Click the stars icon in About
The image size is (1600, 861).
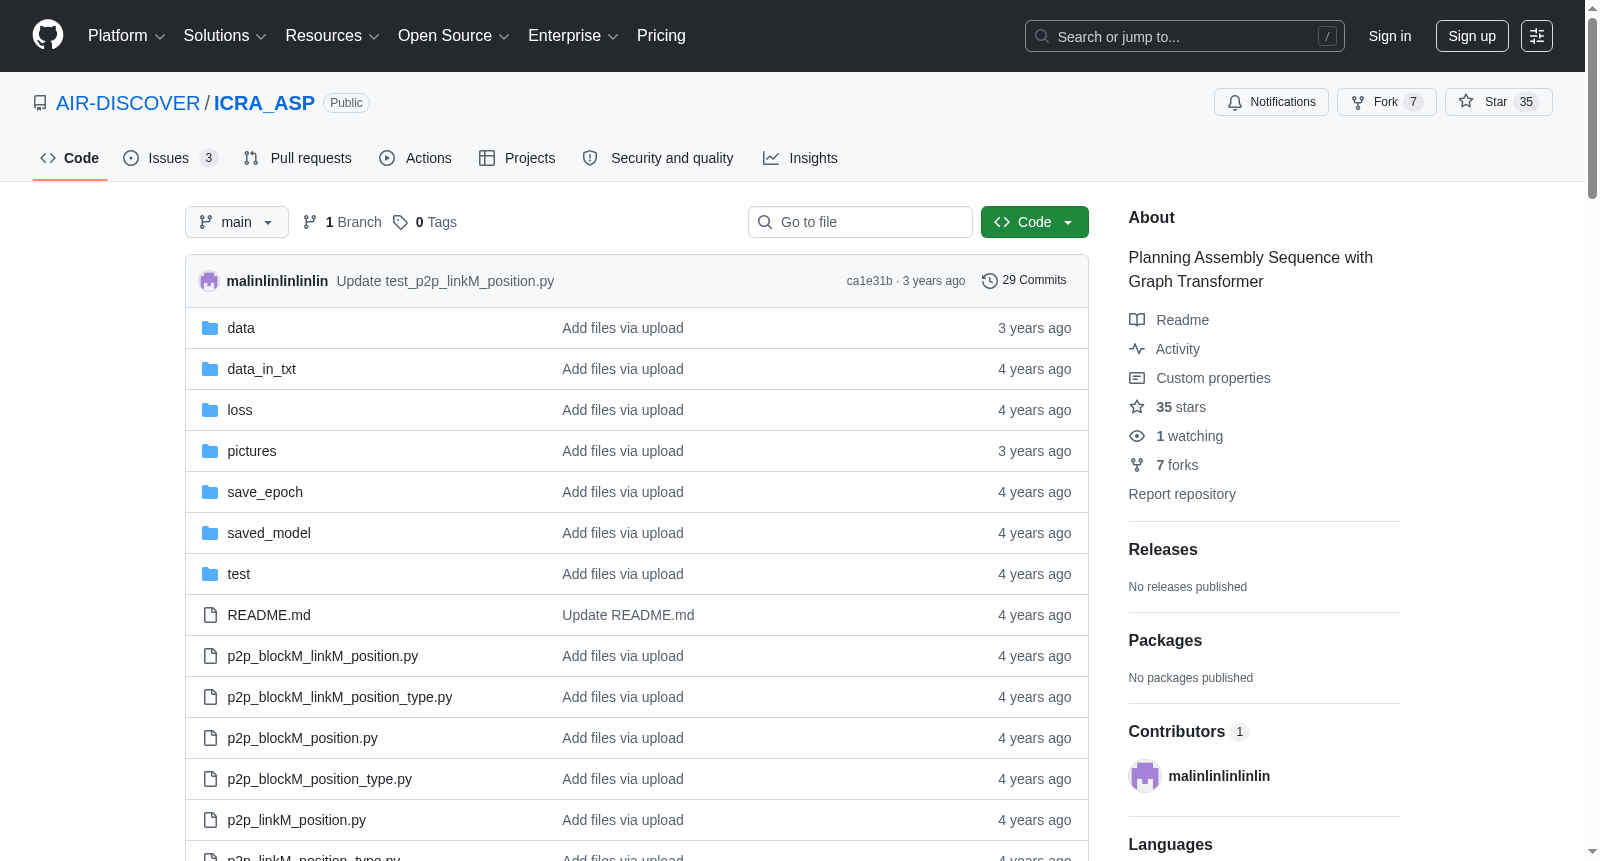pyautogui.click(x=1137, y=407)
